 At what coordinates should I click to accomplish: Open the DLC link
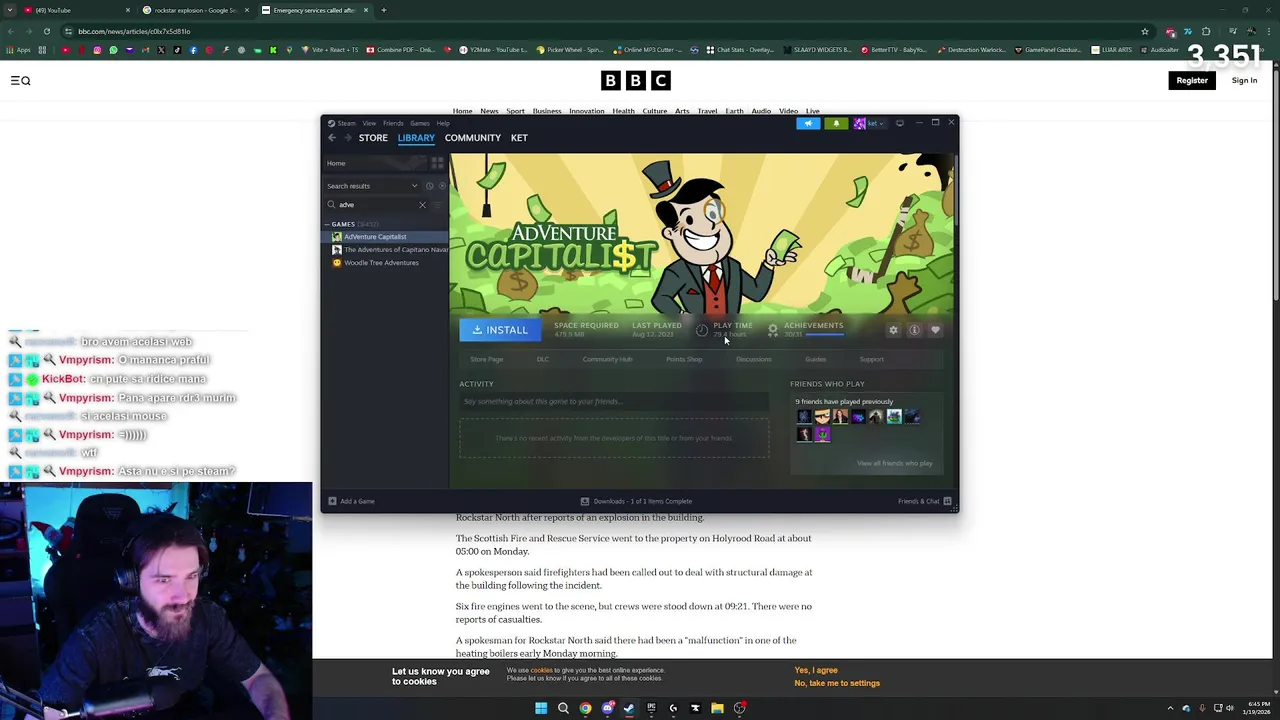point(542,360)
